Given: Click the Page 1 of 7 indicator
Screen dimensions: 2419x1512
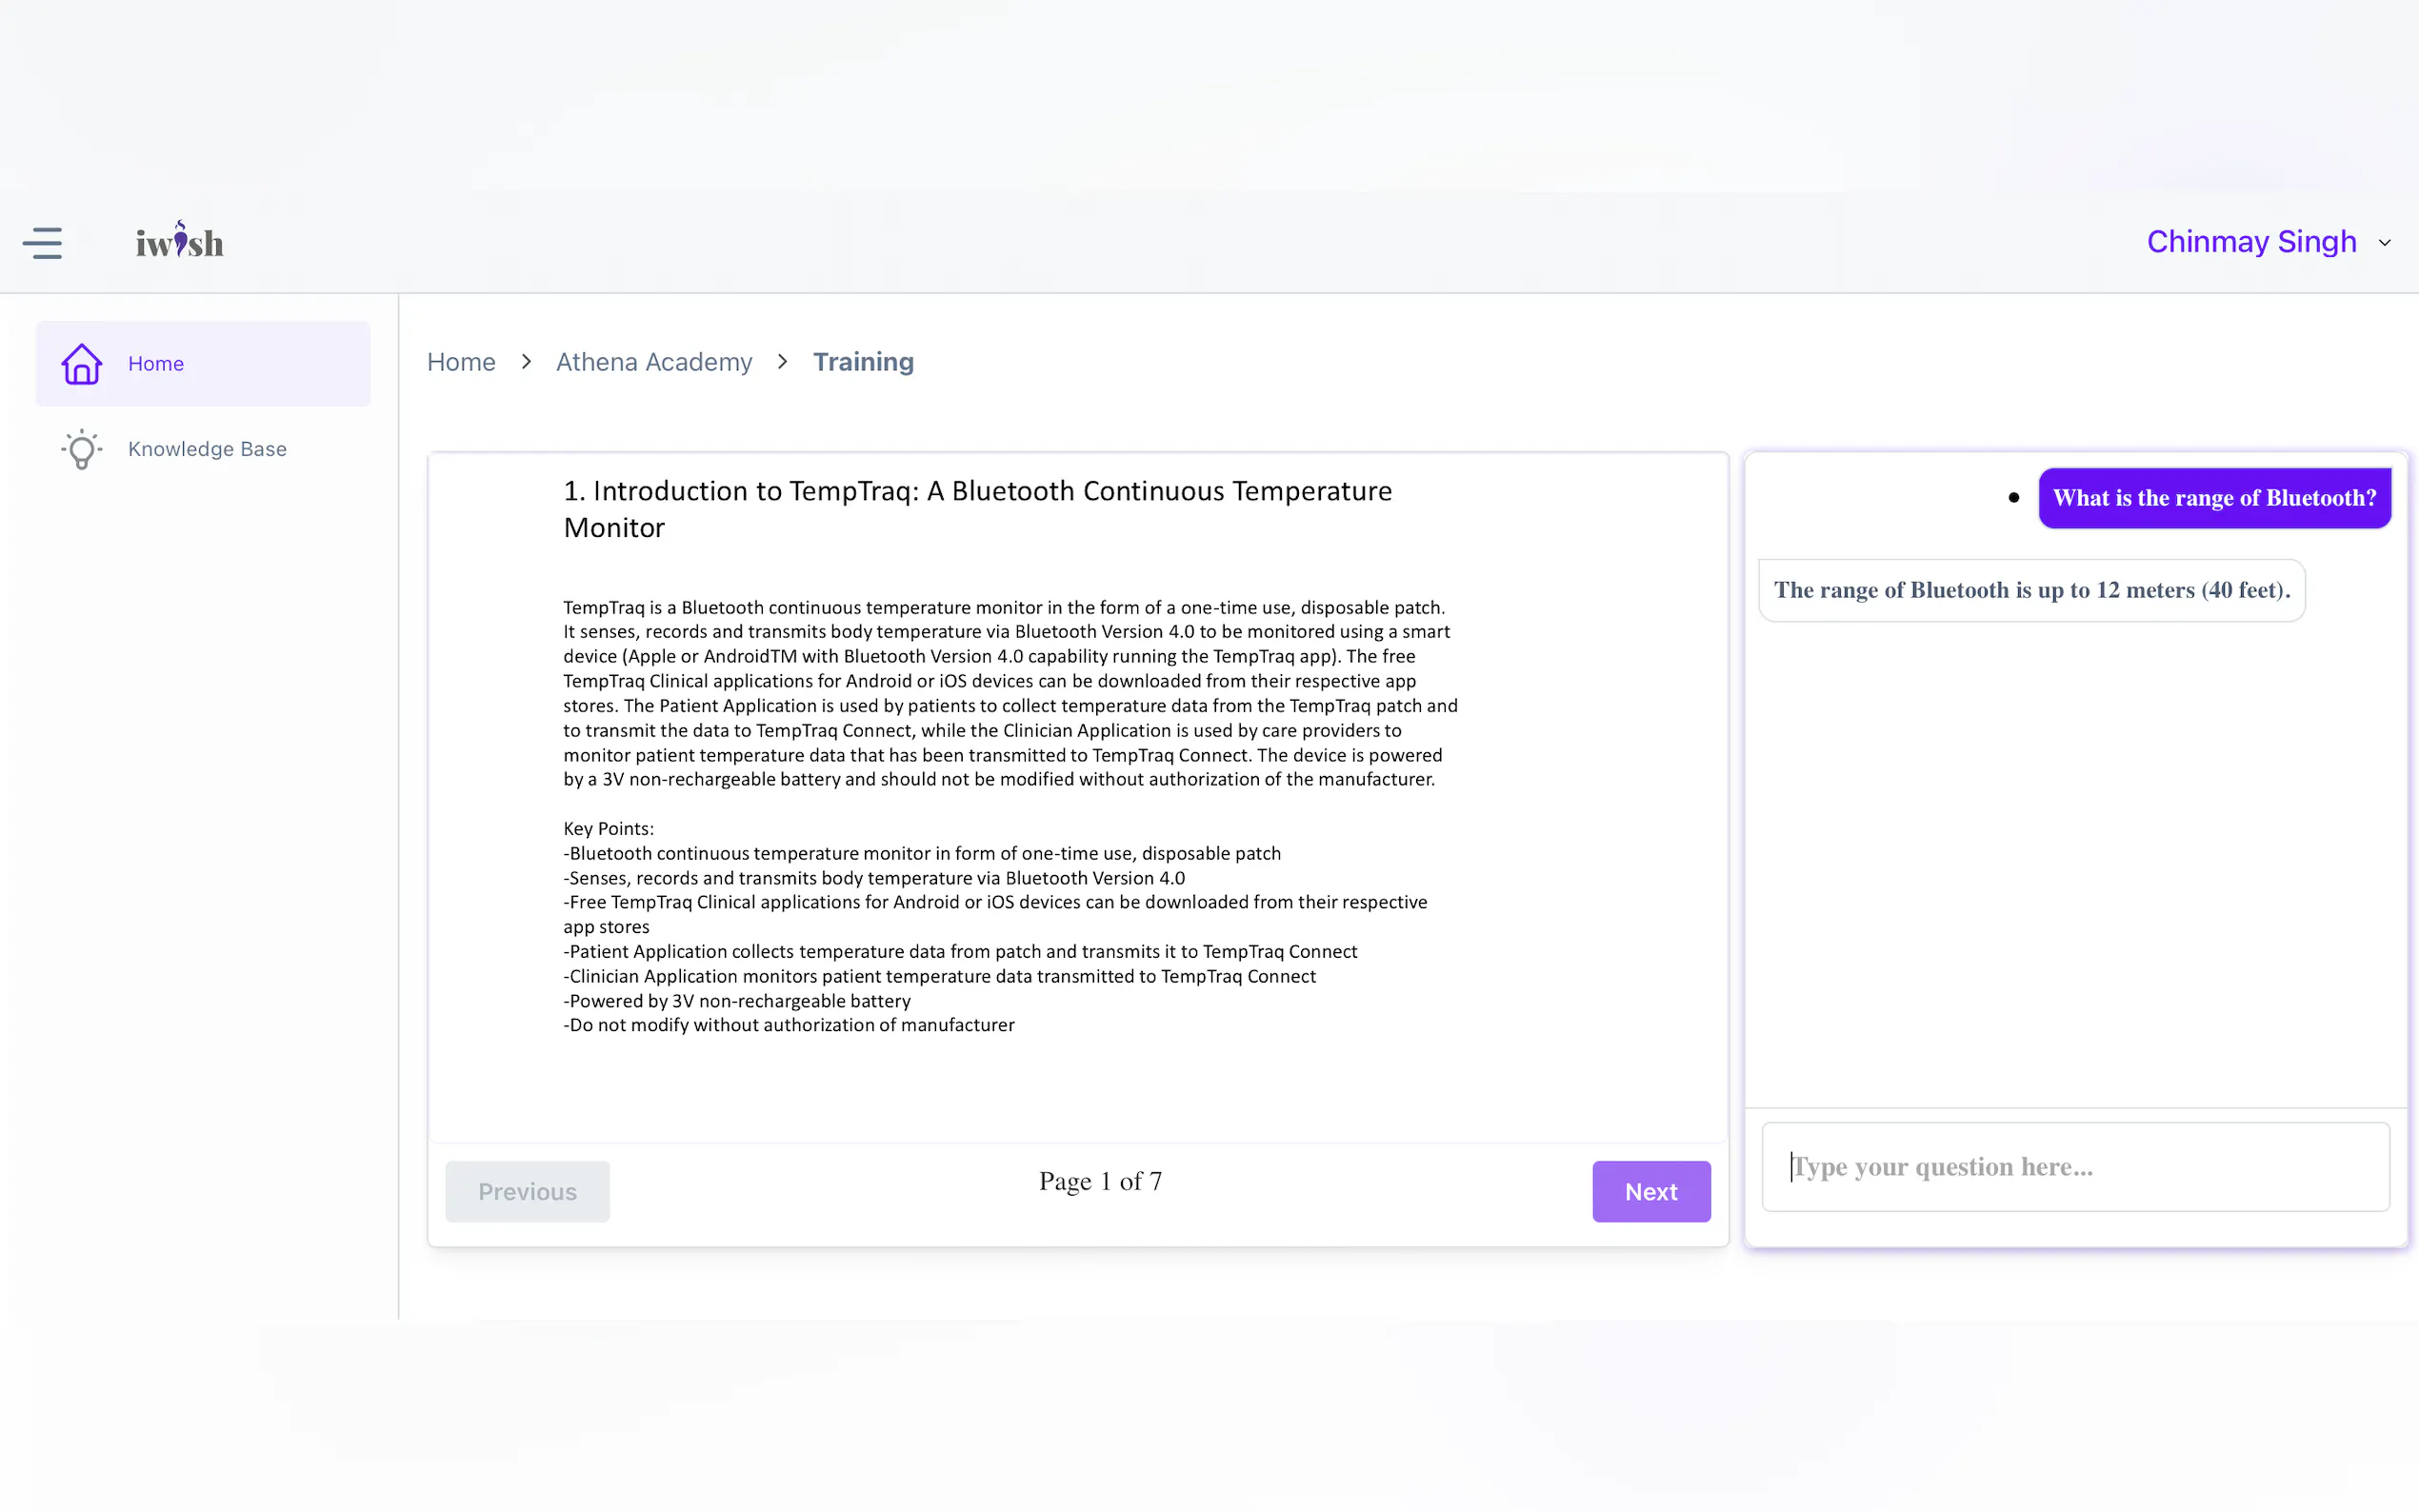Looking at the screenshot, I should [1100, 1181].
